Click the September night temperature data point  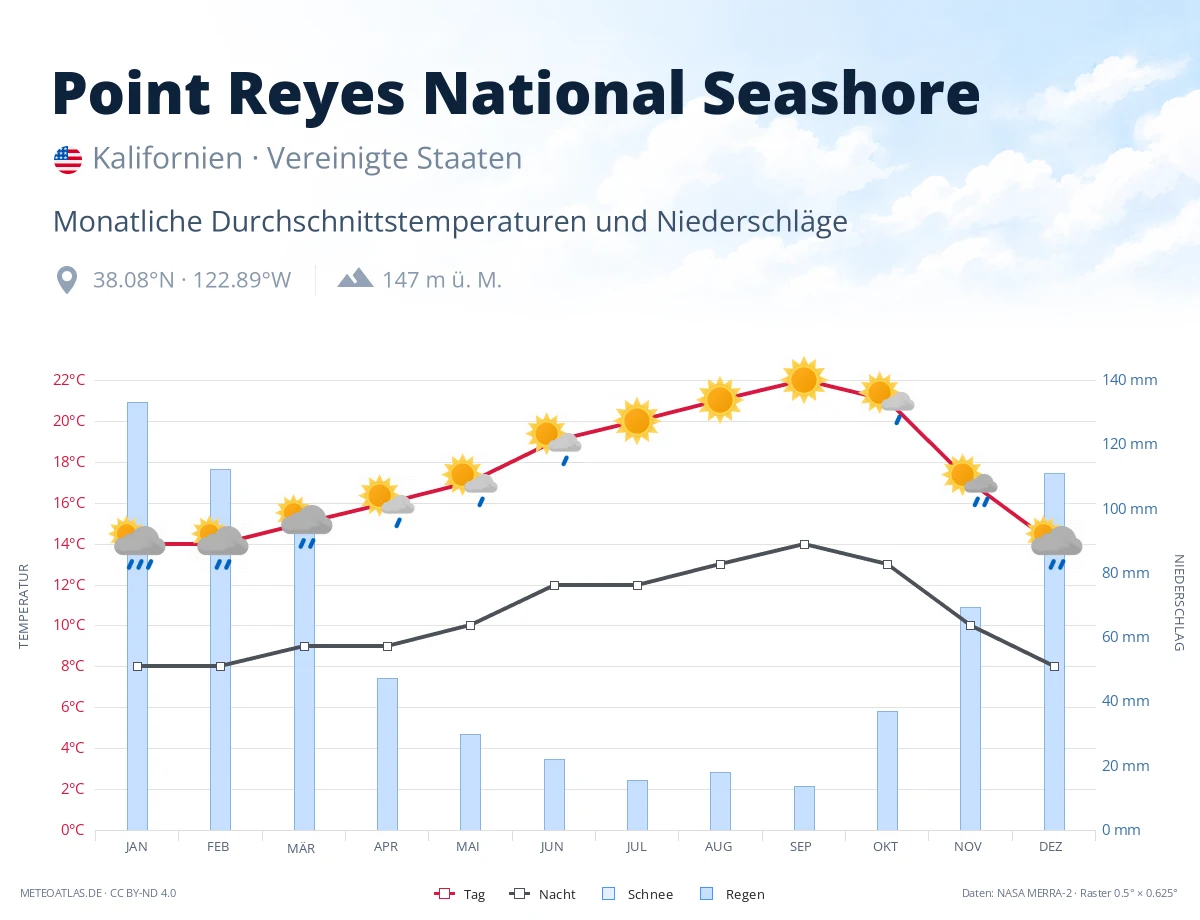(804, 544)
